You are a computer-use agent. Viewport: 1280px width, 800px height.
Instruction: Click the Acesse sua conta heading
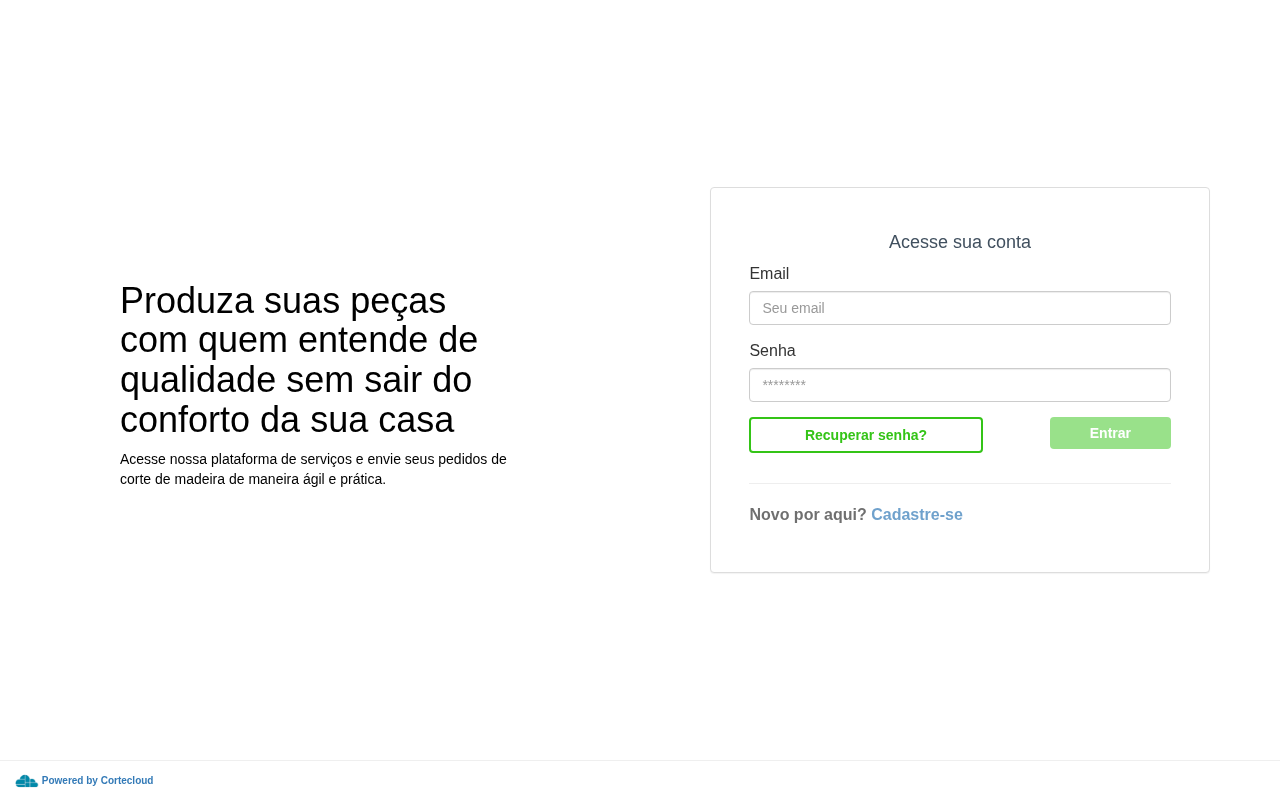pyautogui.click(x=960, y=242)
